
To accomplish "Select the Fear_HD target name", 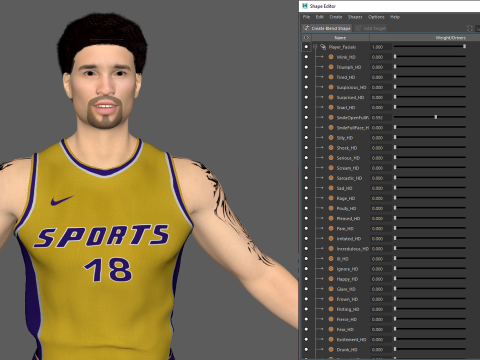I will tap(345, 330).
